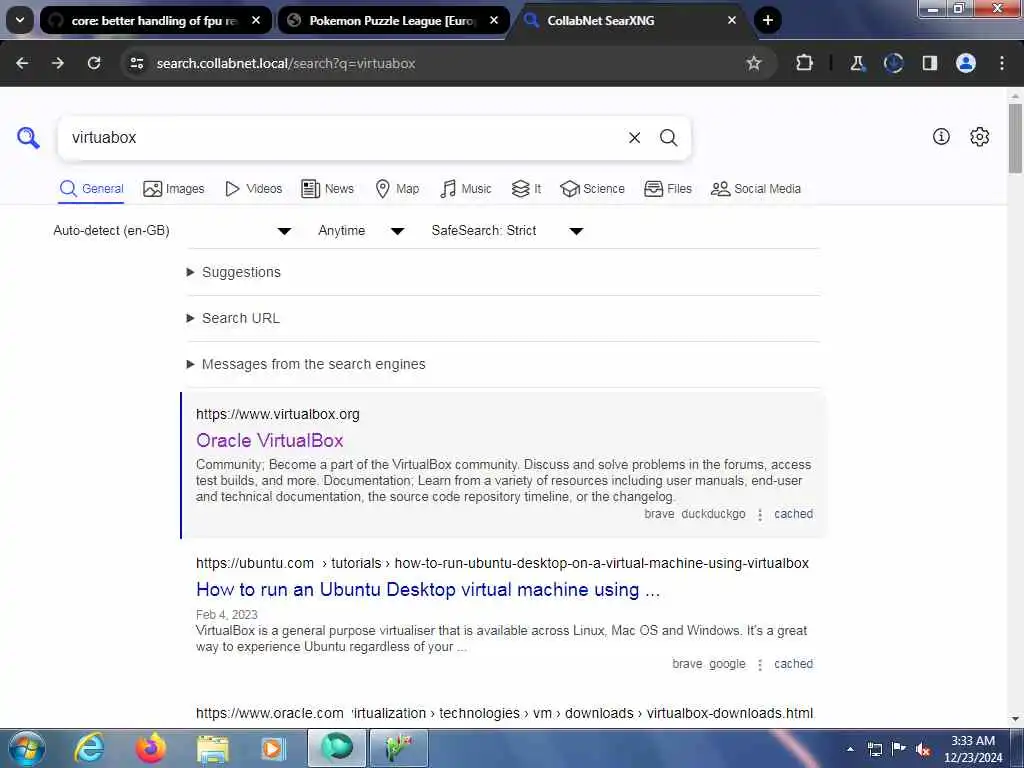Clear the search query with the X icon
The width and height of the screenshot is (1024, 768).
pos(634,138)
